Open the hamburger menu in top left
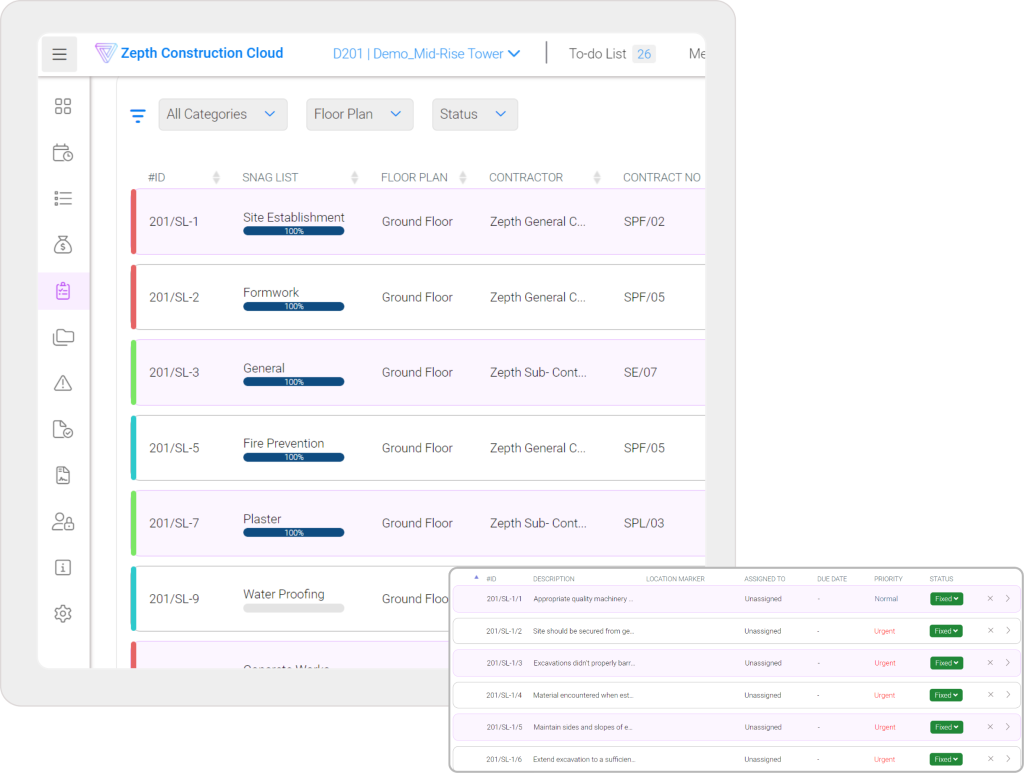 coord(59,53)
